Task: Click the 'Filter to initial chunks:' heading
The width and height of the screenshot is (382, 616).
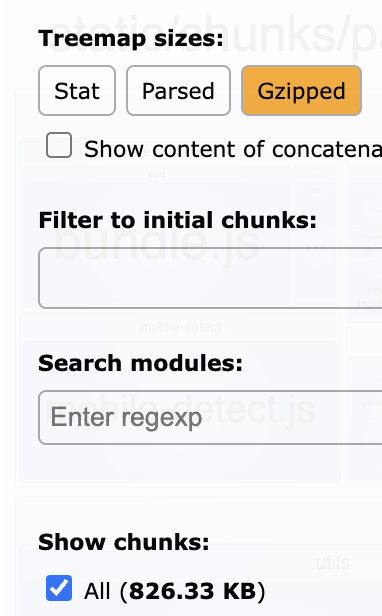Action: pyautogui.click(x=178, y=220)
